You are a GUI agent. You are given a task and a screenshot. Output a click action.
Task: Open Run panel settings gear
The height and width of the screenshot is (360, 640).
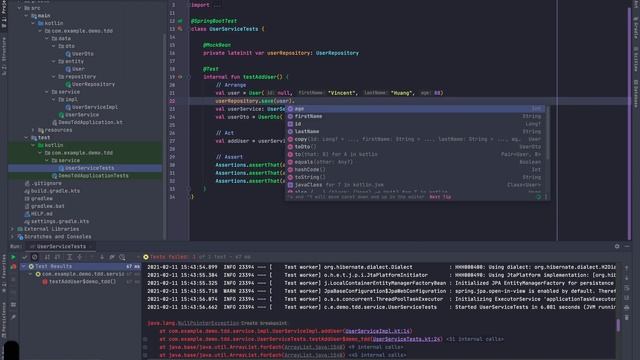point(617,246)
